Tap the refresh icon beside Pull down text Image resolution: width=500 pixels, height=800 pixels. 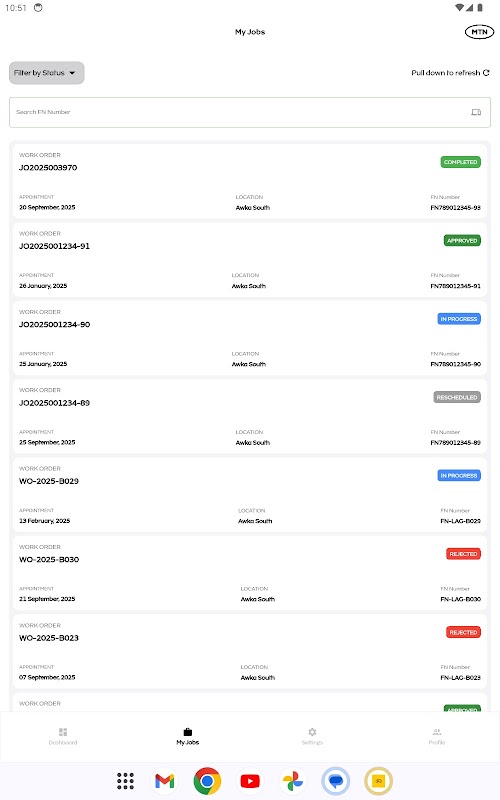pos(486,73)
